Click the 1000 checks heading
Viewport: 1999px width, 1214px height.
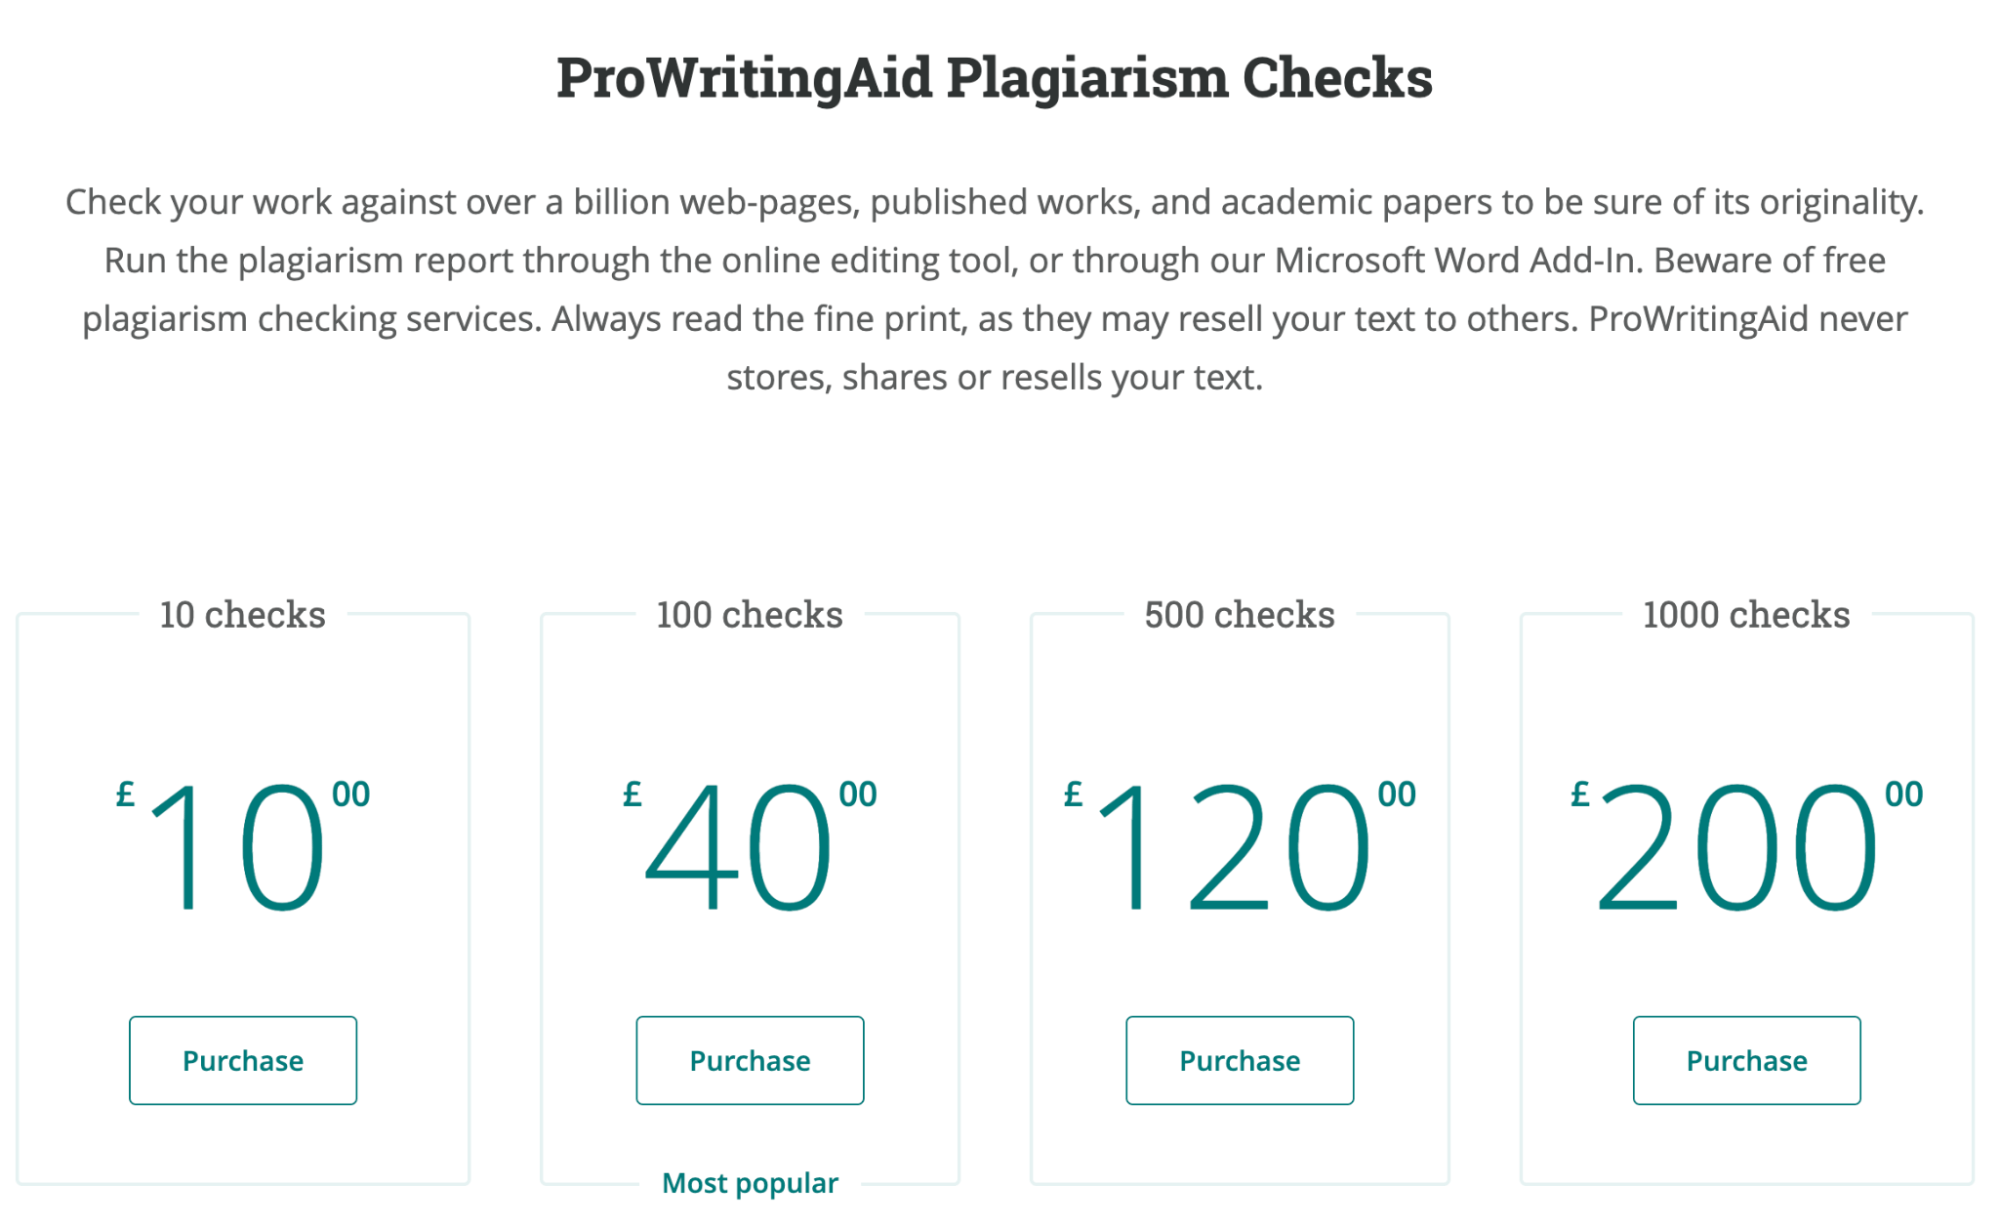click(x=1745, y=614)
